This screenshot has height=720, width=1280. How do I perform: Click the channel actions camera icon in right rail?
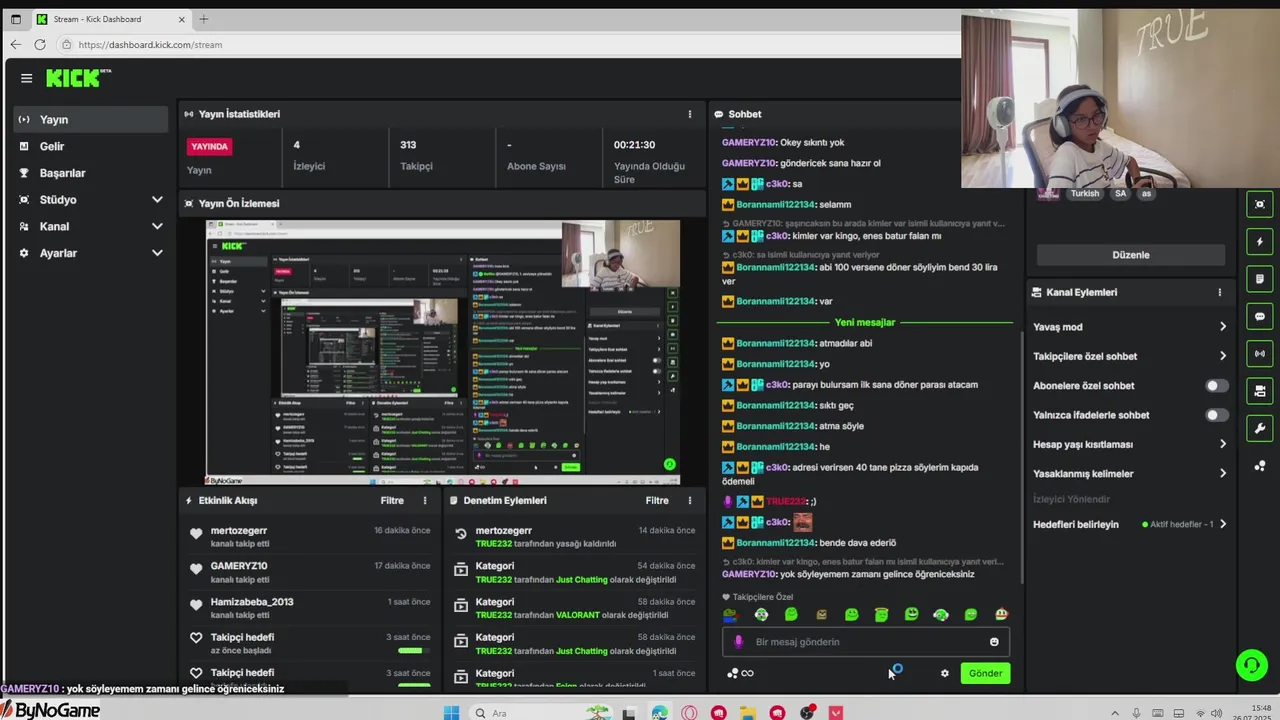click(x=1259, y=391)
